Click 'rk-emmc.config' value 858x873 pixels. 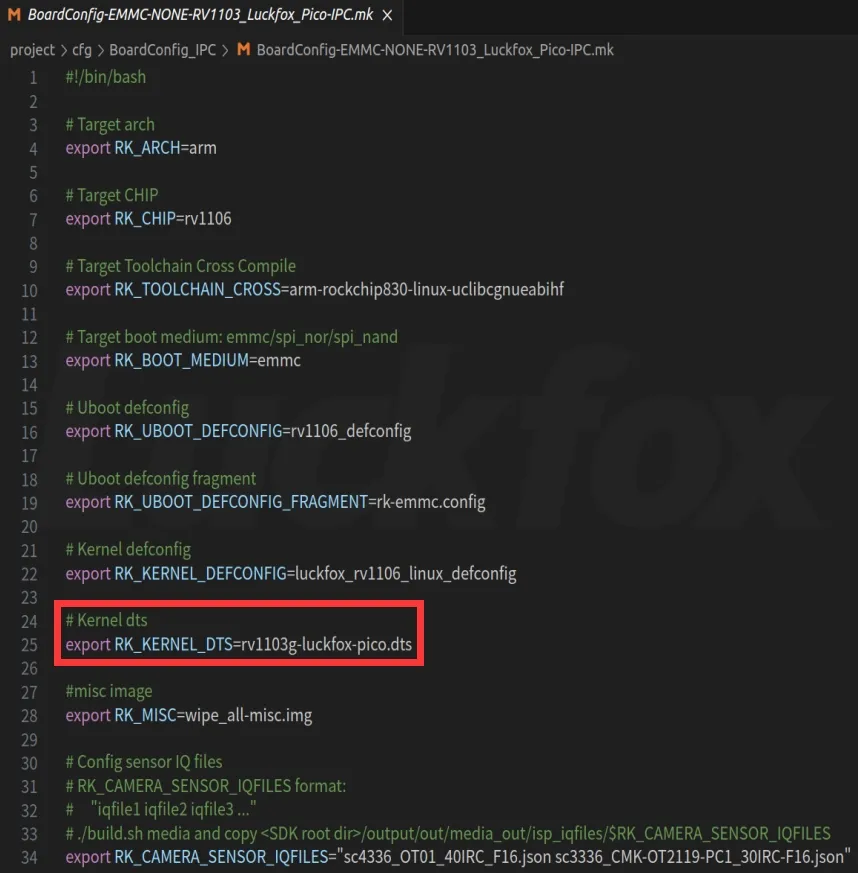(x=431, y=502)
